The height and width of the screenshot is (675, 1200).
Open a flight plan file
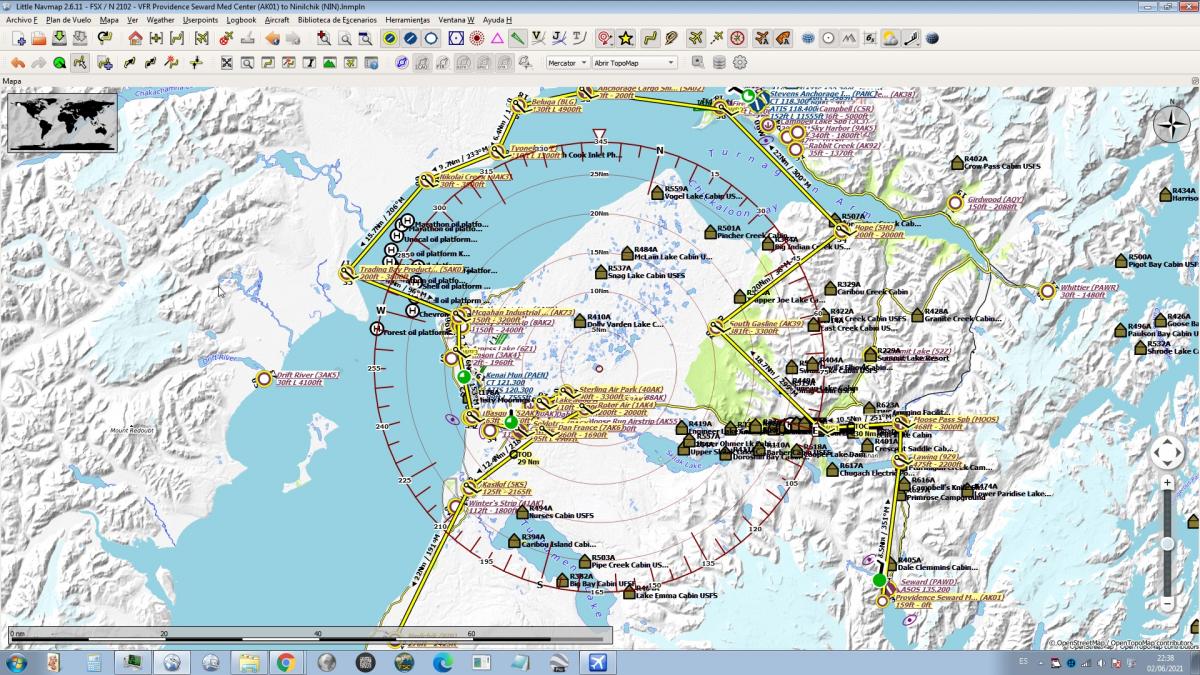tap(38, 38)
